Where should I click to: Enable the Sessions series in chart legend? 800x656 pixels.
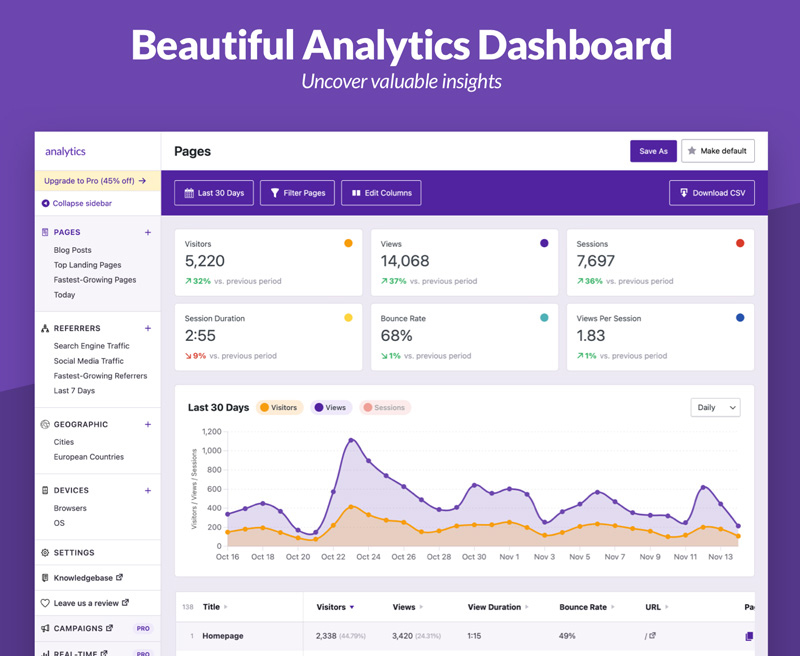385,408
